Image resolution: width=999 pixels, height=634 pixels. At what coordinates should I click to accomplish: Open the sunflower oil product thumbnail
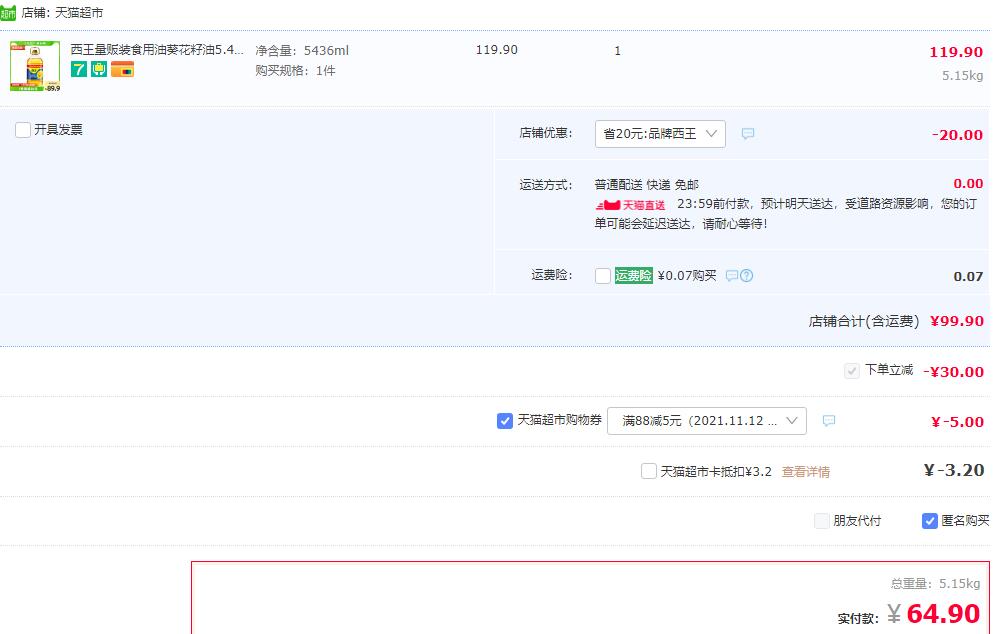click(x=35, y=66)
